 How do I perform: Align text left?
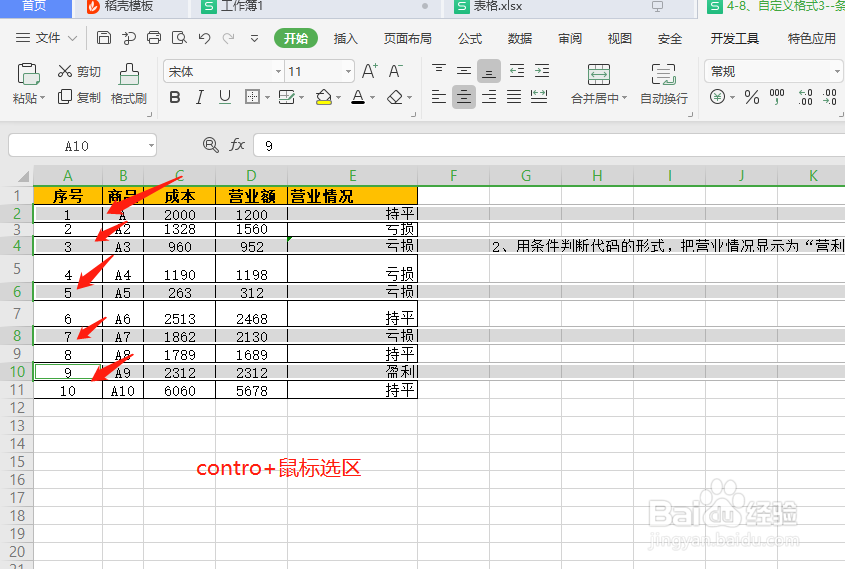click(x=439, y=97)
